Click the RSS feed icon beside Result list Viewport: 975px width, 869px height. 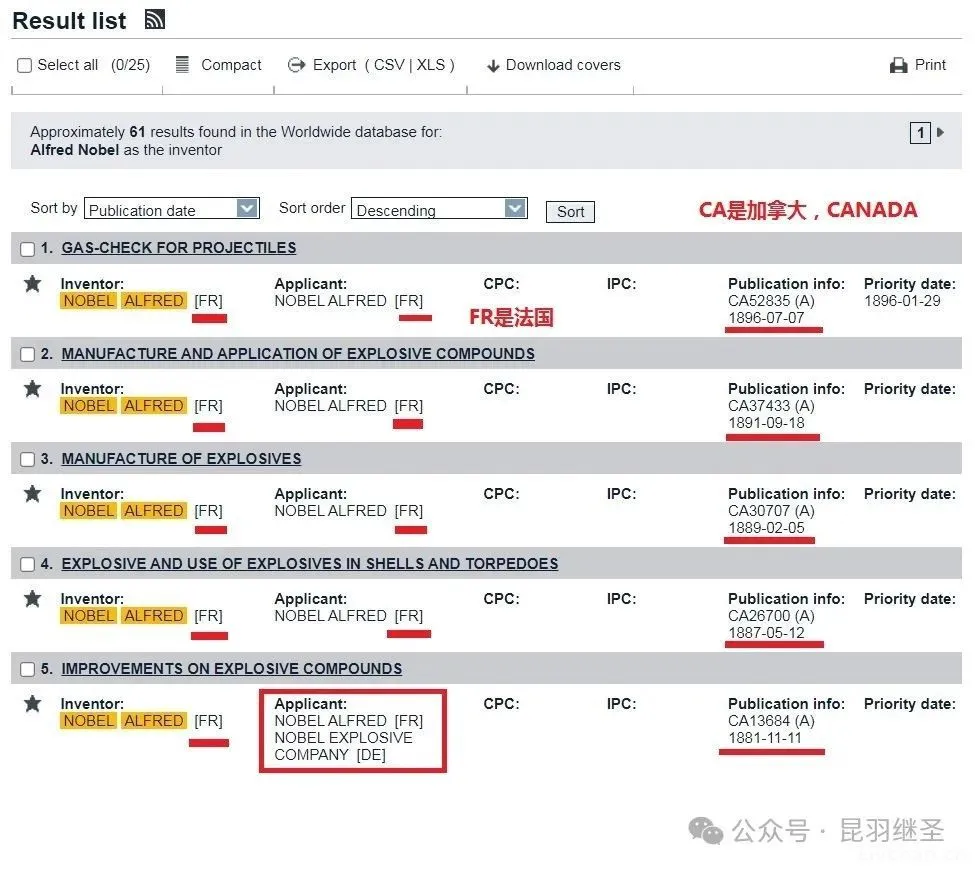pos(154,19)
